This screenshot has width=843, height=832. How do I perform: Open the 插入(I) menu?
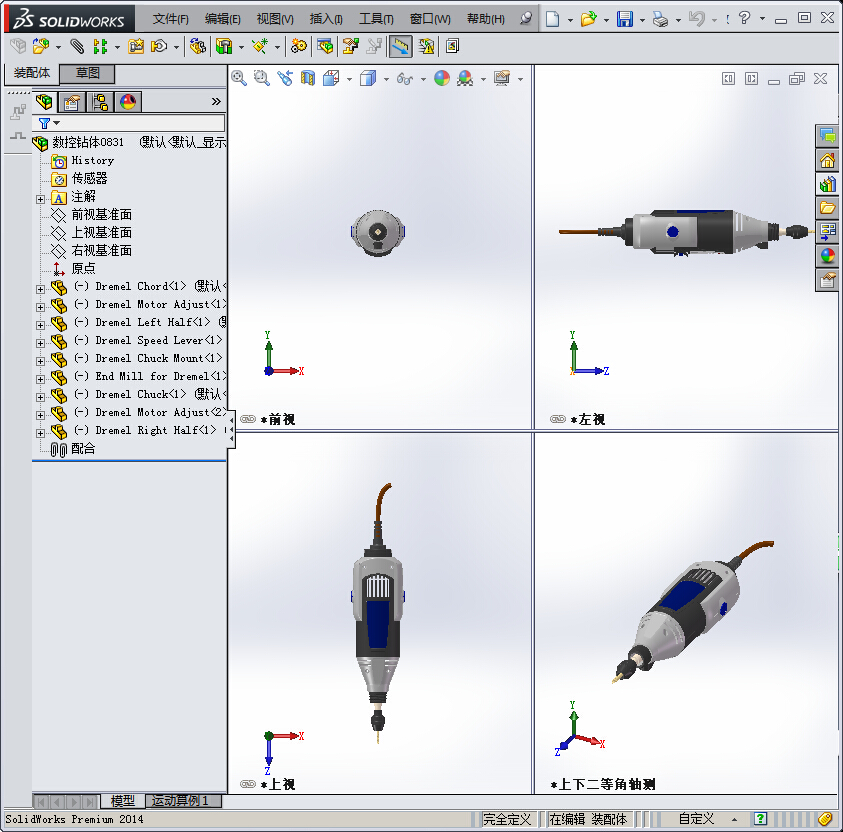click(326, 19)
